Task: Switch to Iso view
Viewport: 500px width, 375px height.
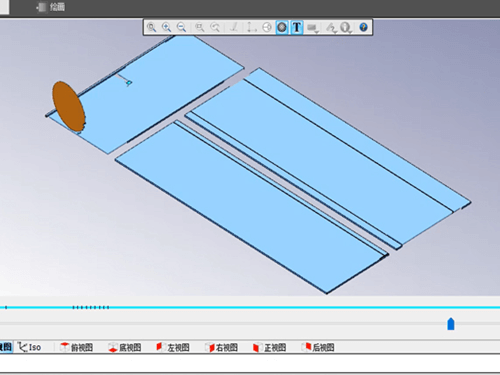Action: point(30,347)
